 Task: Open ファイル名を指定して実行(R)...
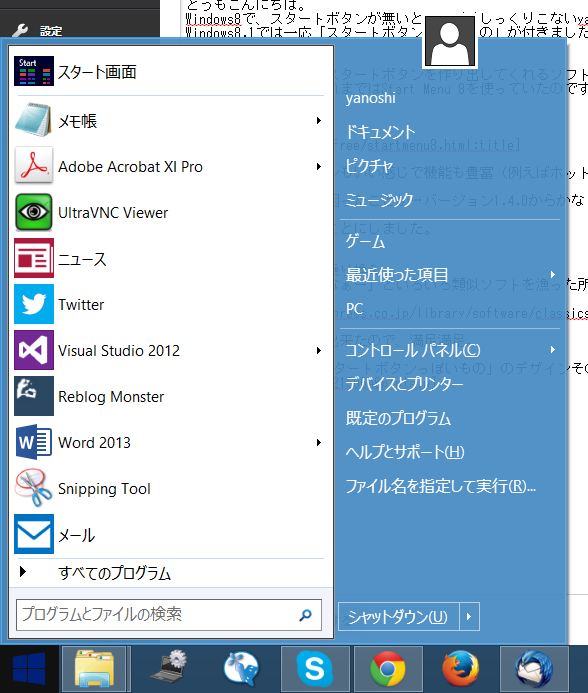[440, 486]
